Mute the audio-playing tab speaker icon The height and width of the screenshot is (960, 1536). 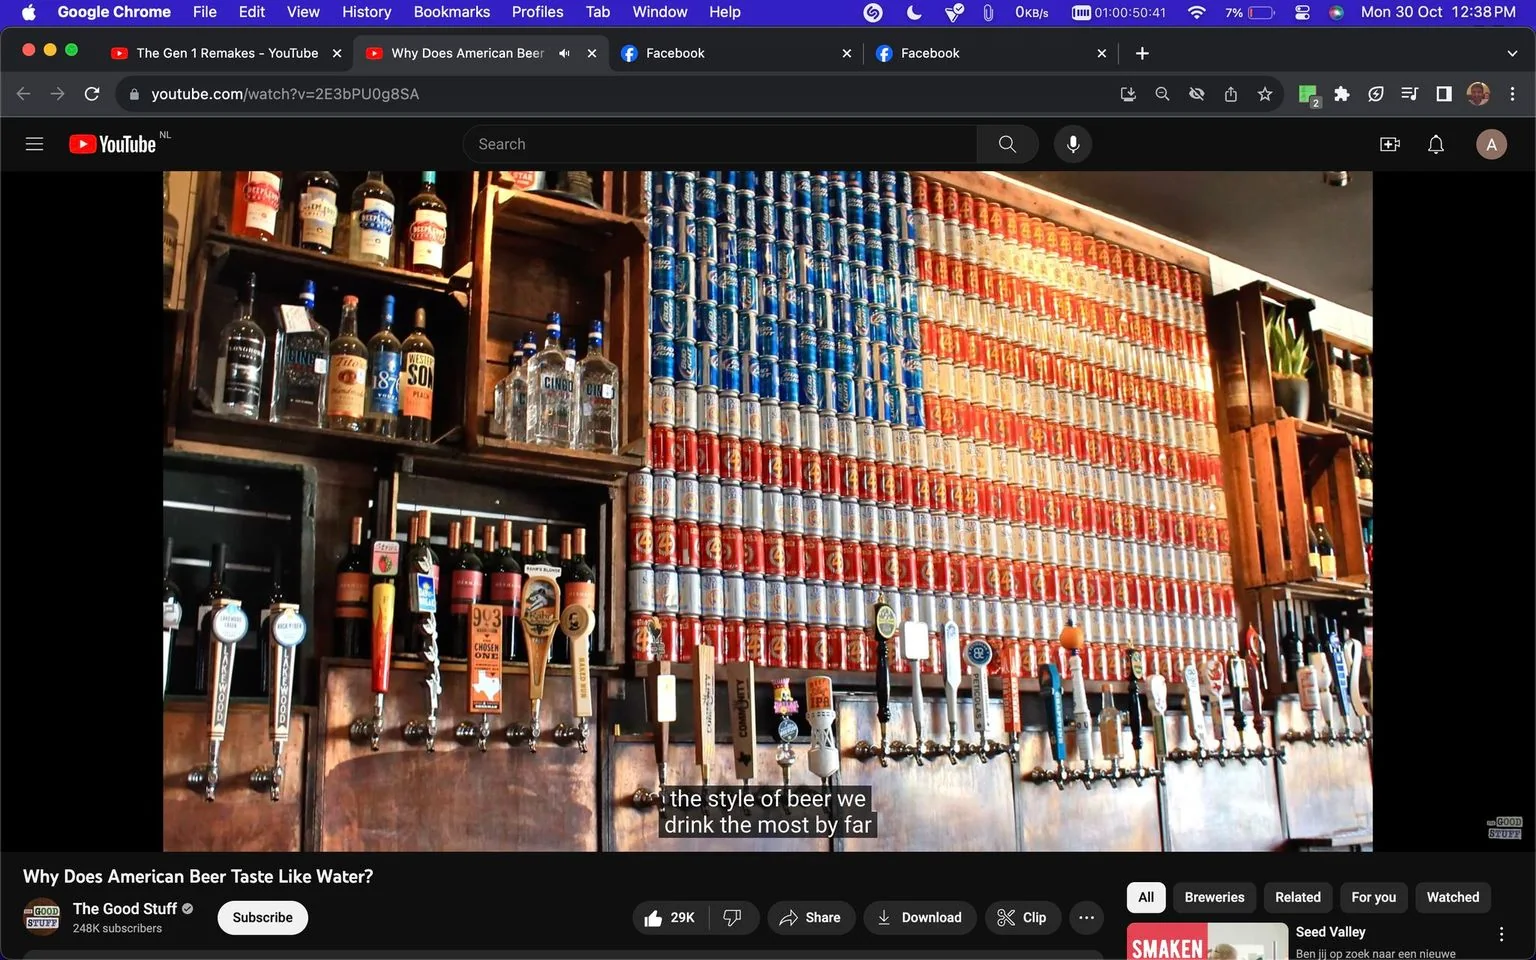pyautogui.click(x=564, y=53)
